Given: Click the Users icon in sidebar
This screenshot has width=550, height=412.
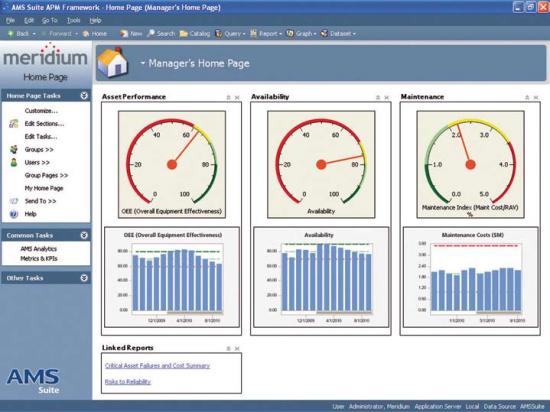Looking at the screenshot, I should pos(14,162).
